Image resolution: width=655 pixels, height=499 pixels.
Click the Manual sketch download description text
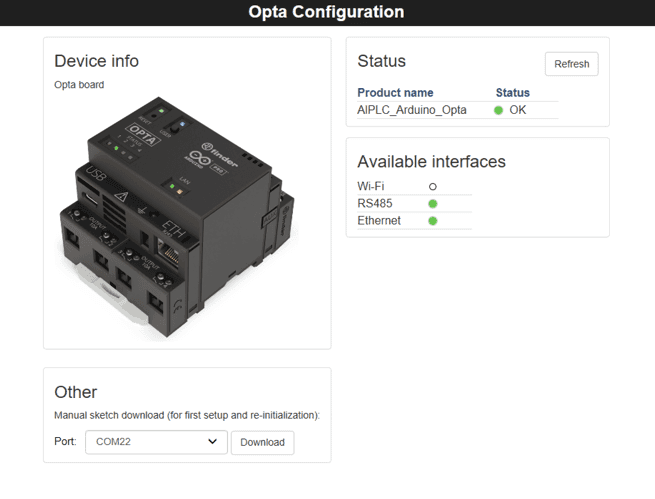187,415
